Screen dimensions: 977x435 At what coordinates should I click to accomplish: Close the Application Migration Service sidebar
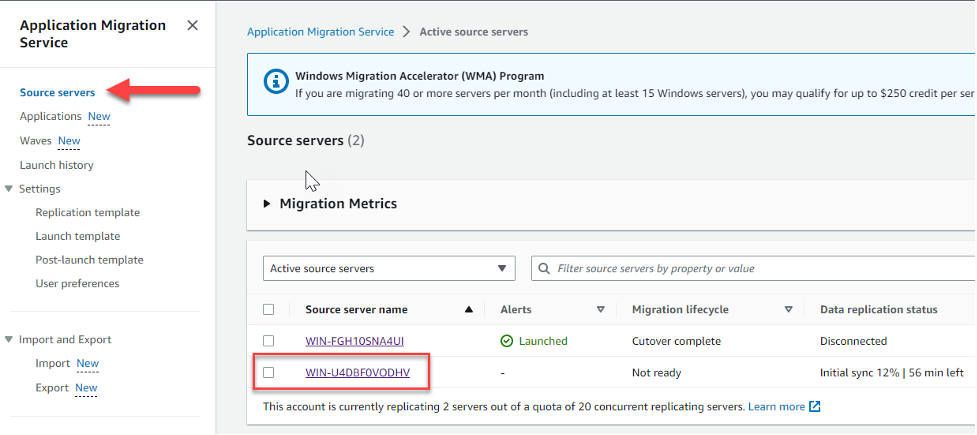pos(192,25)
